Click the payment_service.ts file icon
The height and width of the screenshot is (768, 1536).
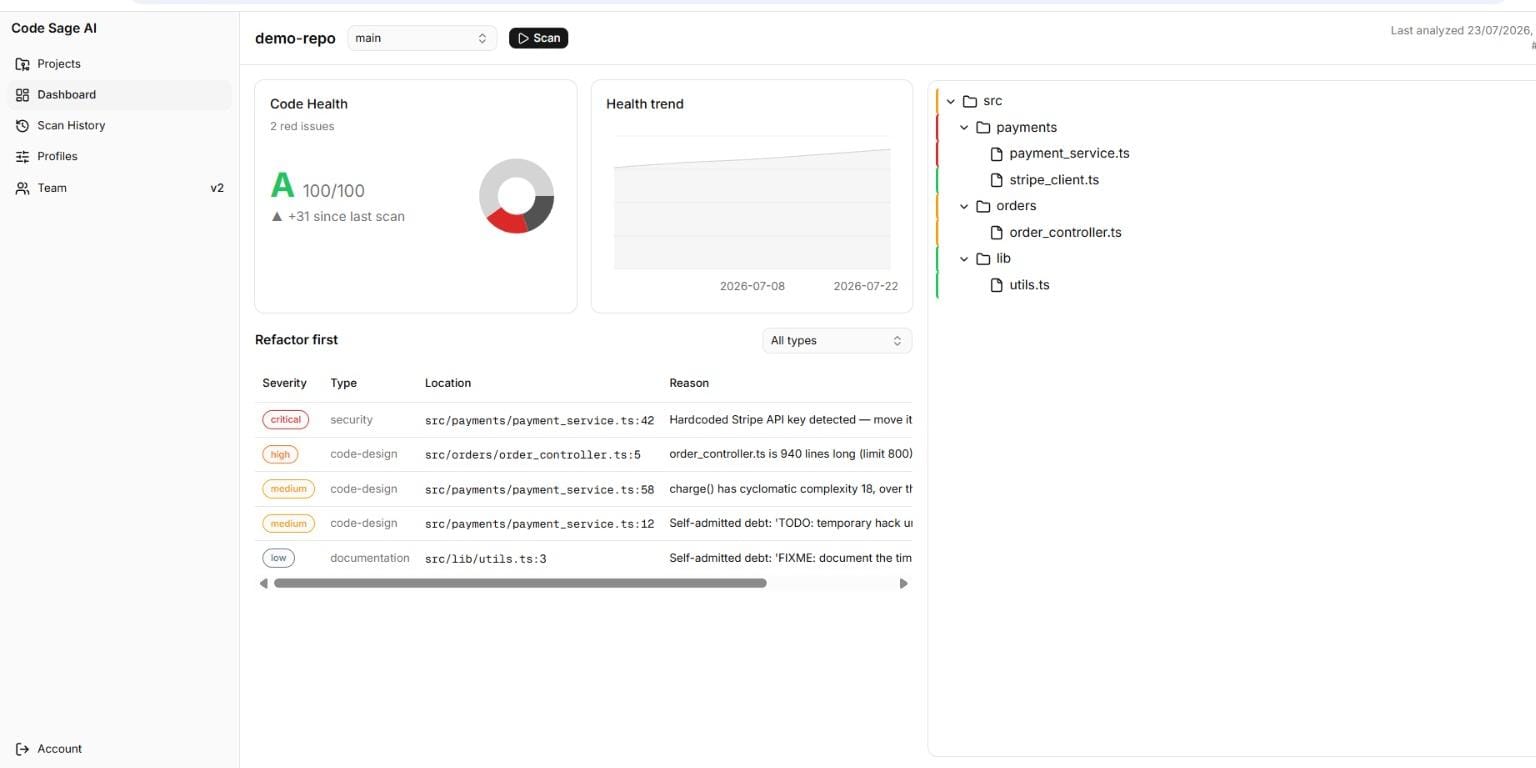tap(996, 154)
